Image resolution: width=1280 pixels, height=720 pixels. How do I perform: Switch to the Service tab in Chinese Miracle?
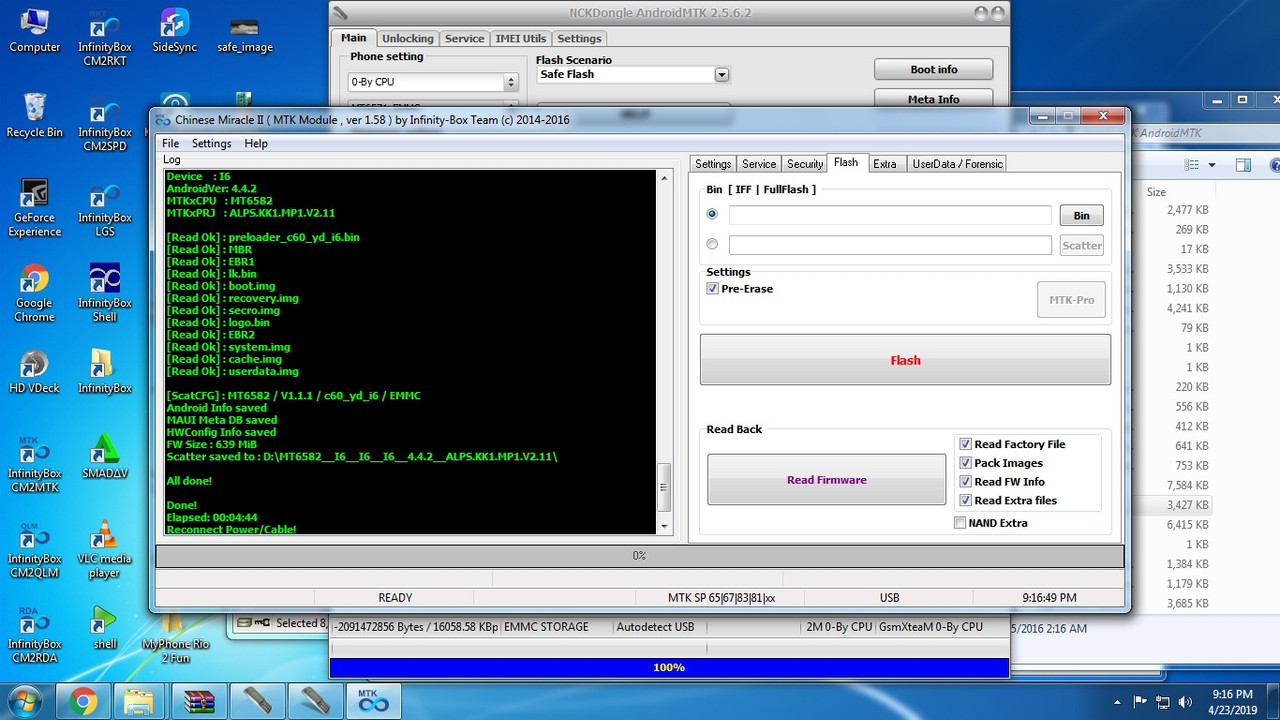(x=759, y=164)
